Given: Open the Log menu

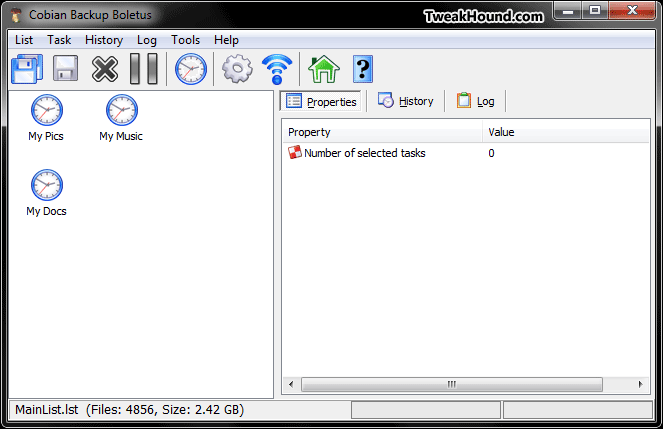Looking at the screenshot, I should pyautogui.click(x=147, y=40).
